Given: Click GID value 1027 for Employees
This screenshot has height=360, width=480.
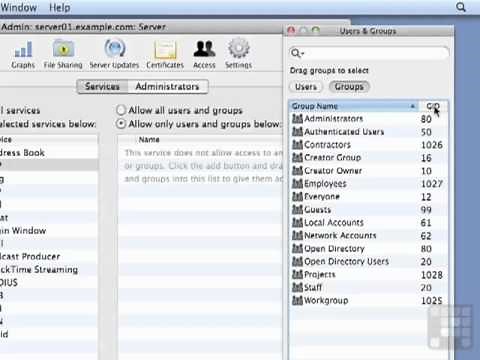Looking at the screenshot, I should pyautogui.click(x=432, y=184).
